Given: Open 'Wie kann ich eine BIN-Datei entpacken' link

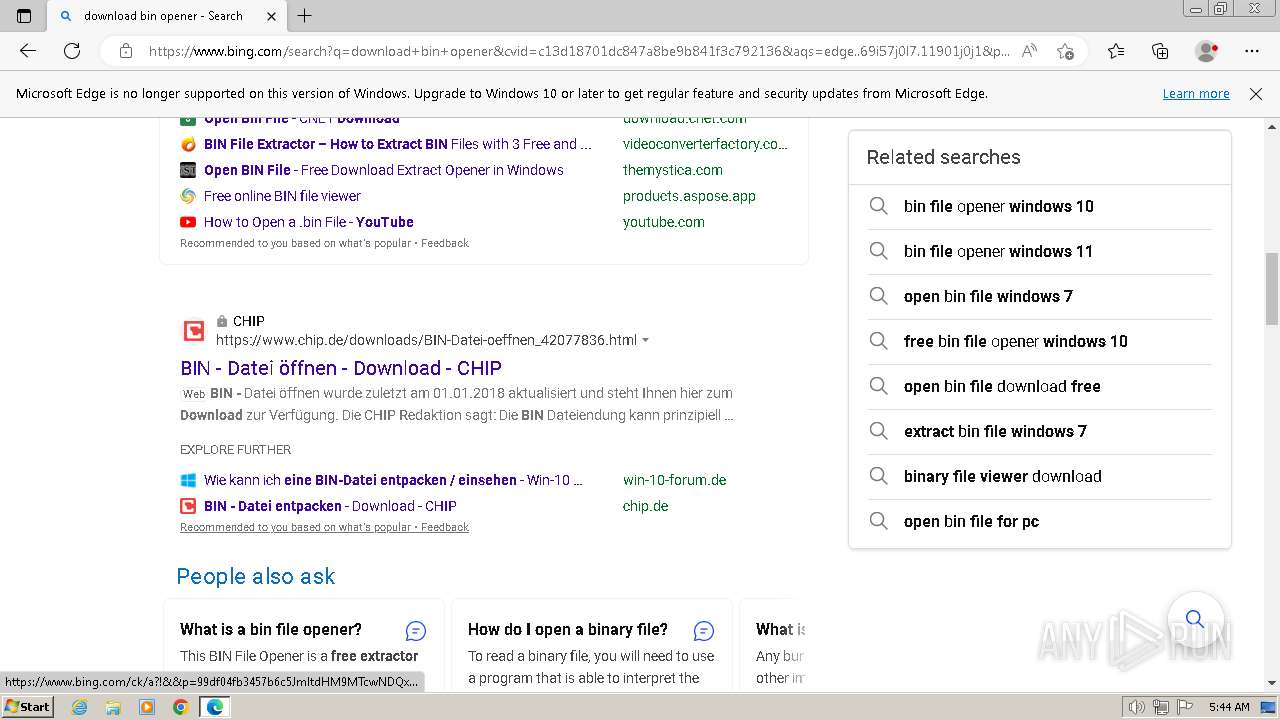Looking at the screenshot, I should click(x=393, y=480).
